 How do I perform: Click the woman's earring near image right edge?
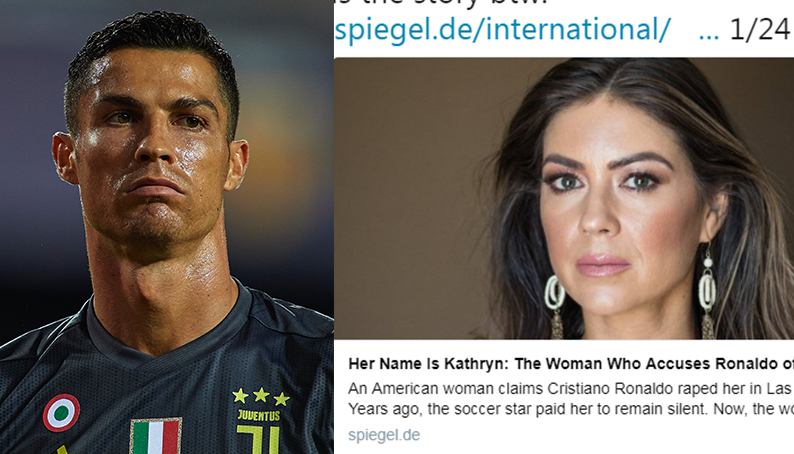click(707, 292)
